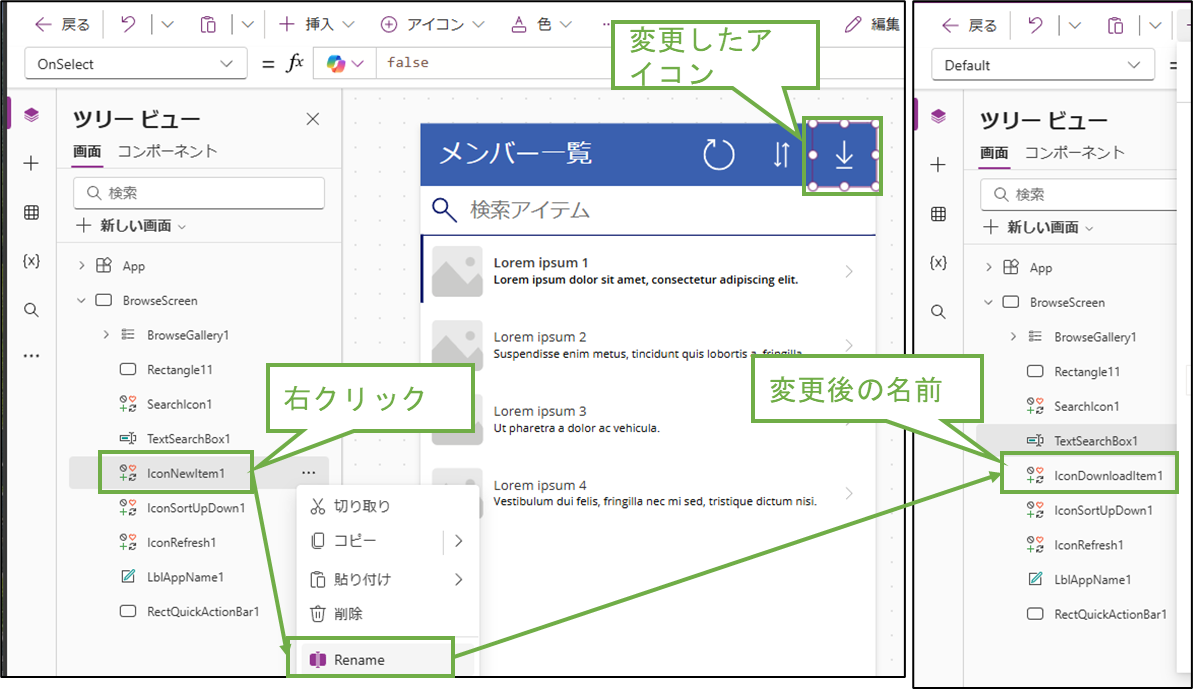The width and height of the screenshot is (1193, 689).
Task: Expand BrowseGallery1 in left tree
Action: click(106, 335)
